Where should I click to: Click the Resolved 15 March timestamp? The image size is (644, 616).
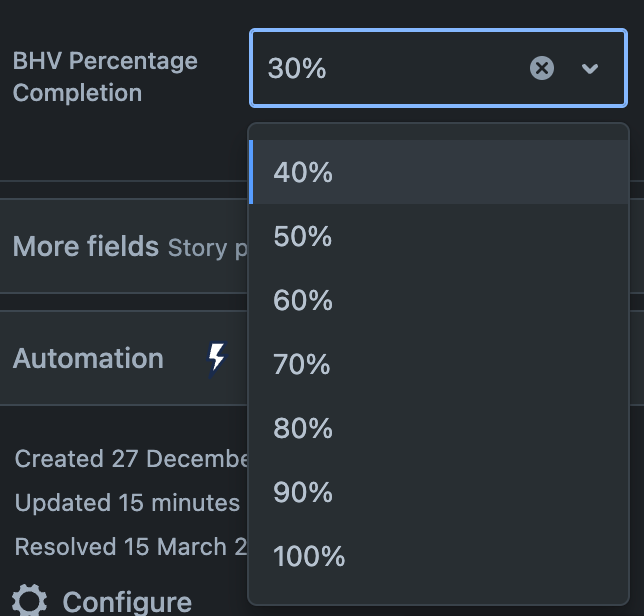pyautogui.click(x=130, y=547)
